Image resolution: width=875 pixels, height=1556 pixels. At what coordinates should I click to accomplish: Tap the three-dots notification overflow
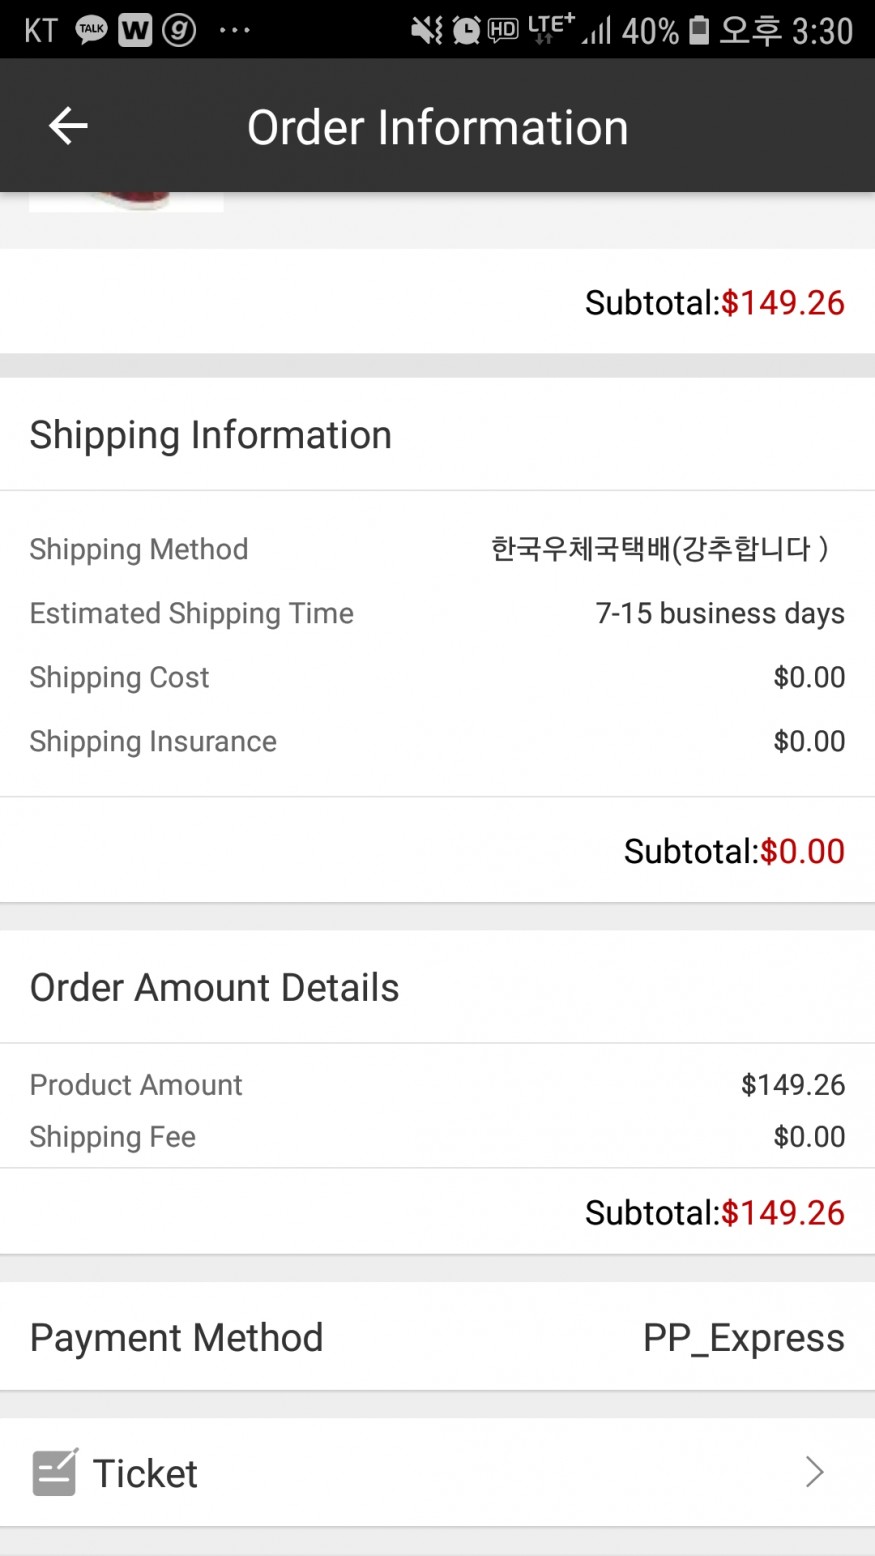pos(234,30)
